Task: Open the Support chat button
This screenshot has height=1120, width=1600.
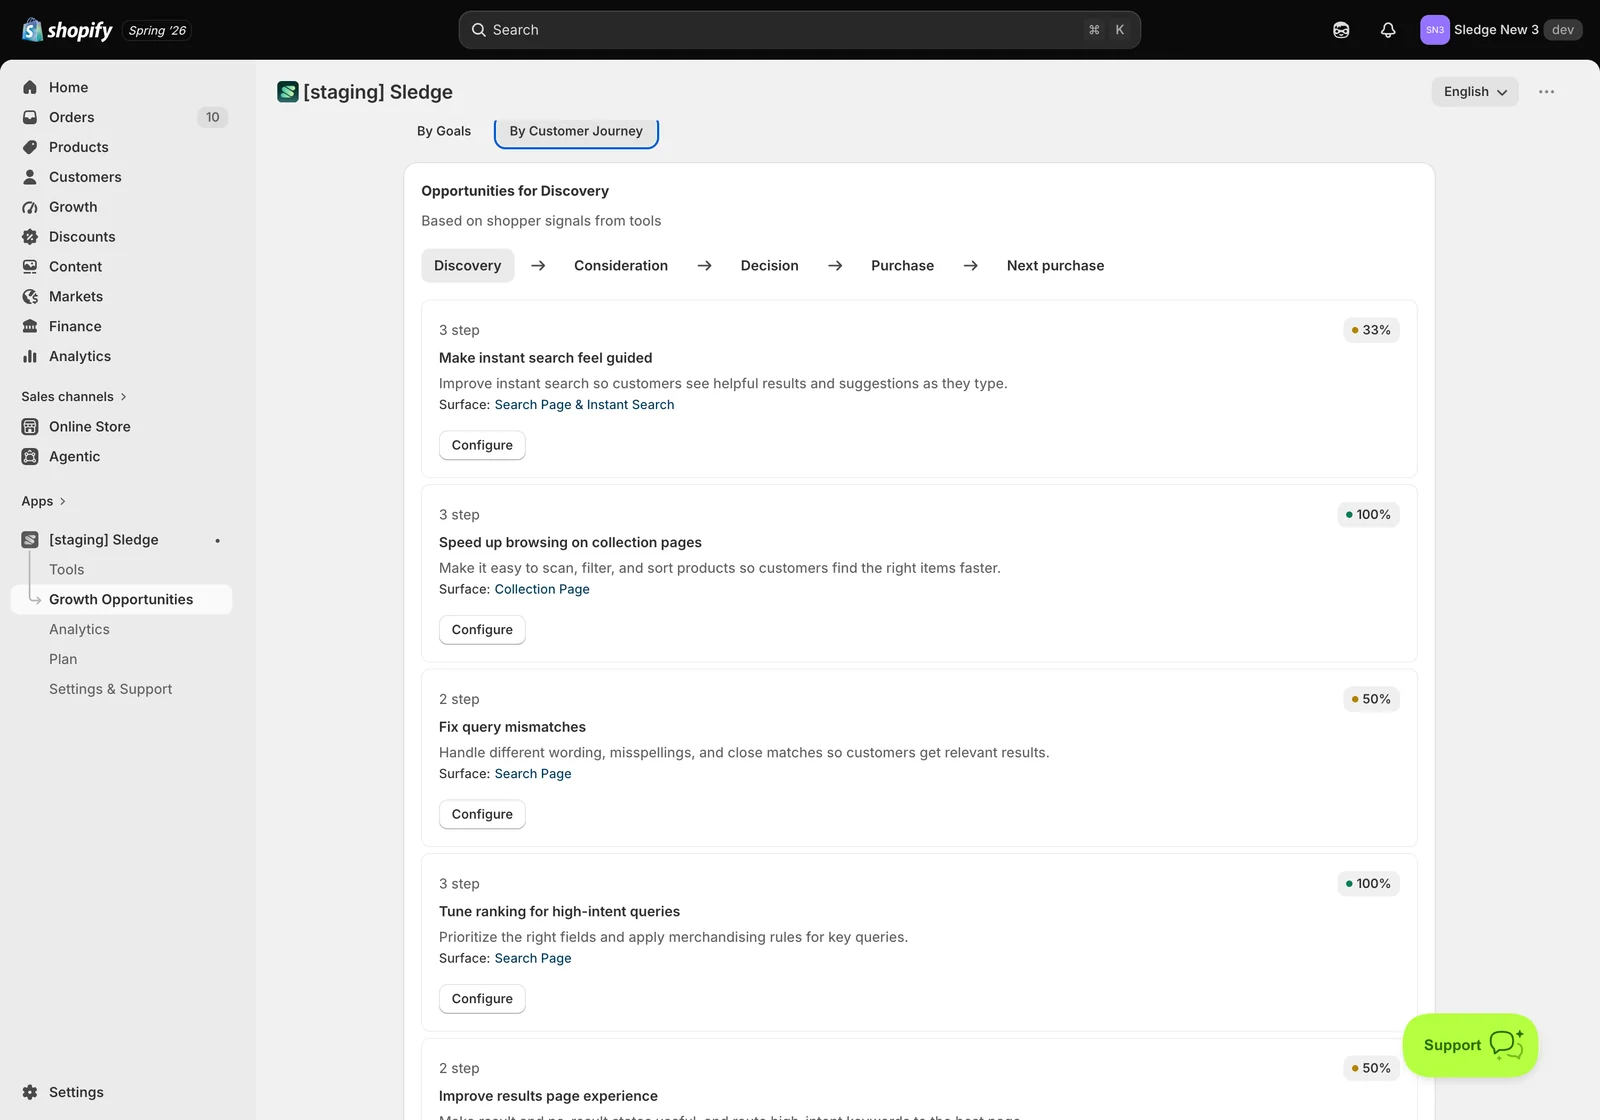Action: pos(1470,1045)
